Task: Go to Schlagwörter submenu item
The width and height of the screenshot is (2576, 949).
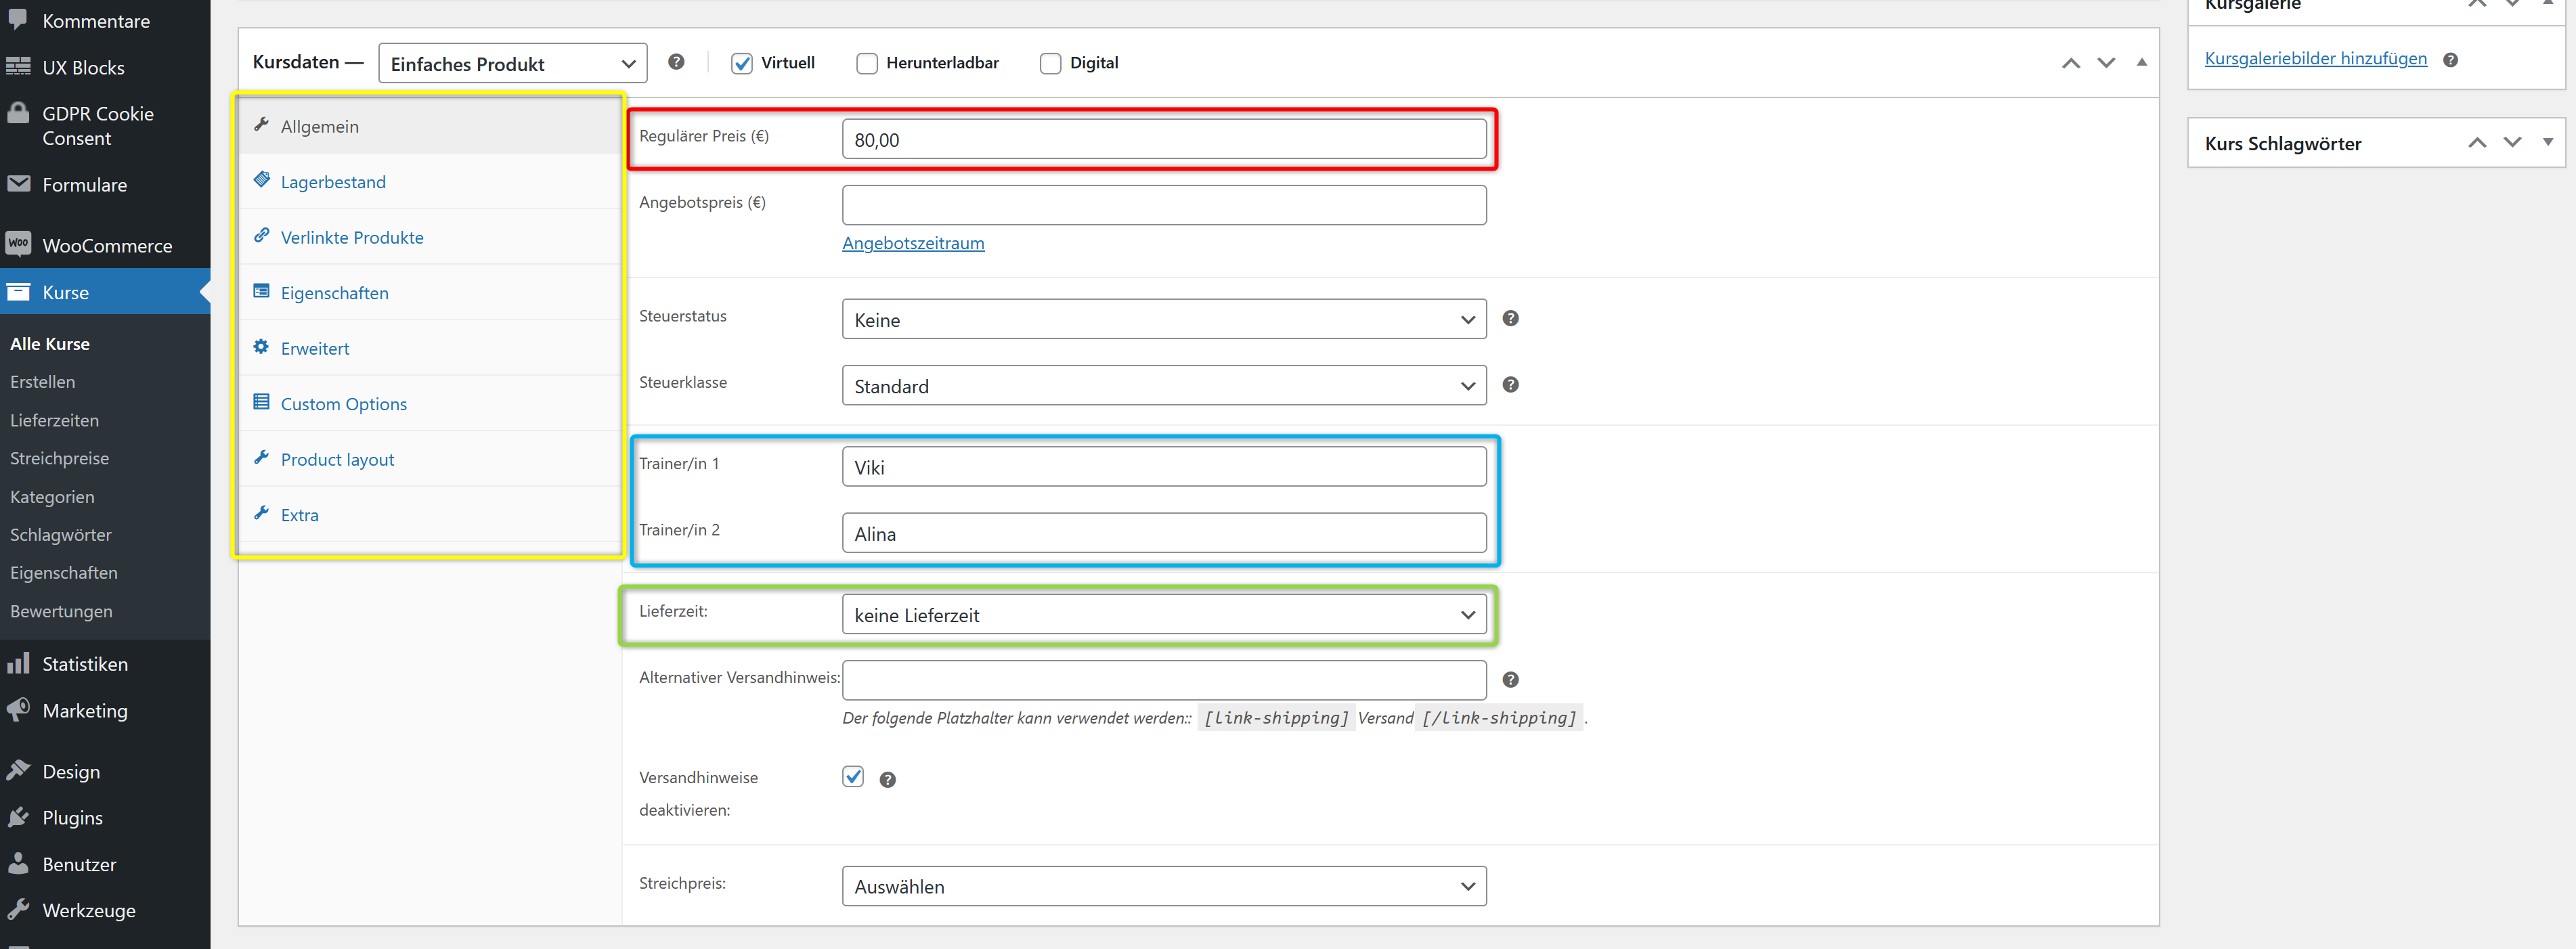Action: point(61,534)
